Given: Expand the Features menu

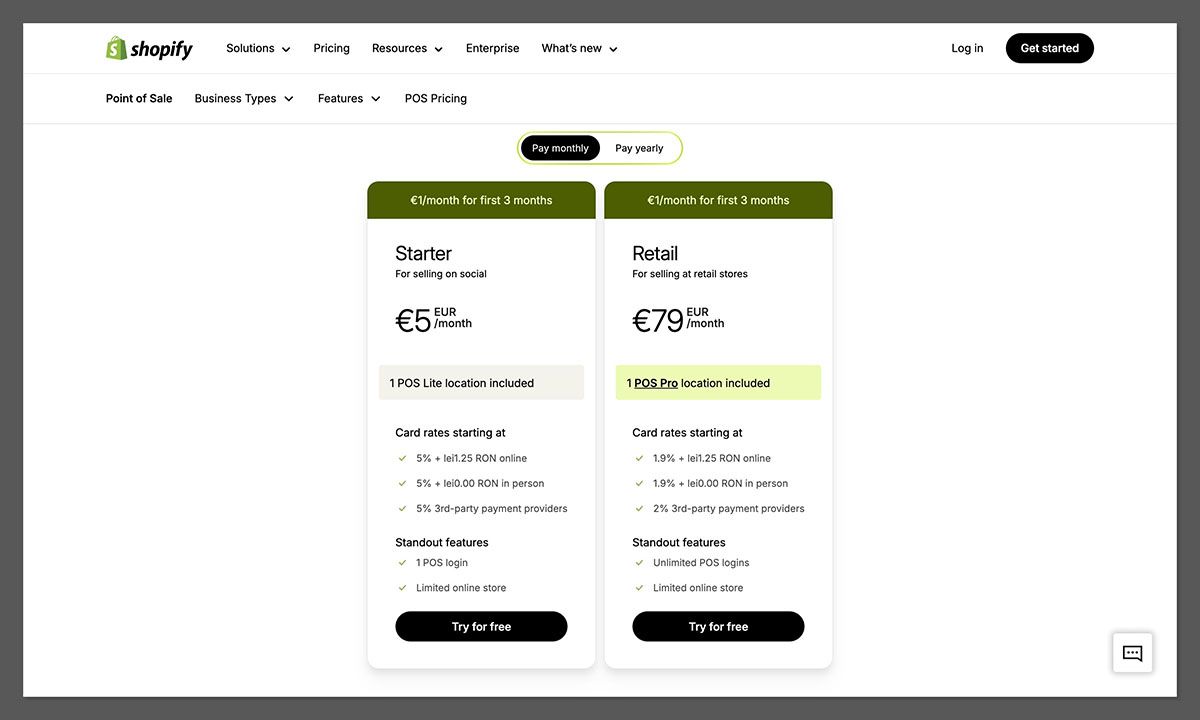Looking at the screenshot, I should pyautogui.click(x=348, y=98).
